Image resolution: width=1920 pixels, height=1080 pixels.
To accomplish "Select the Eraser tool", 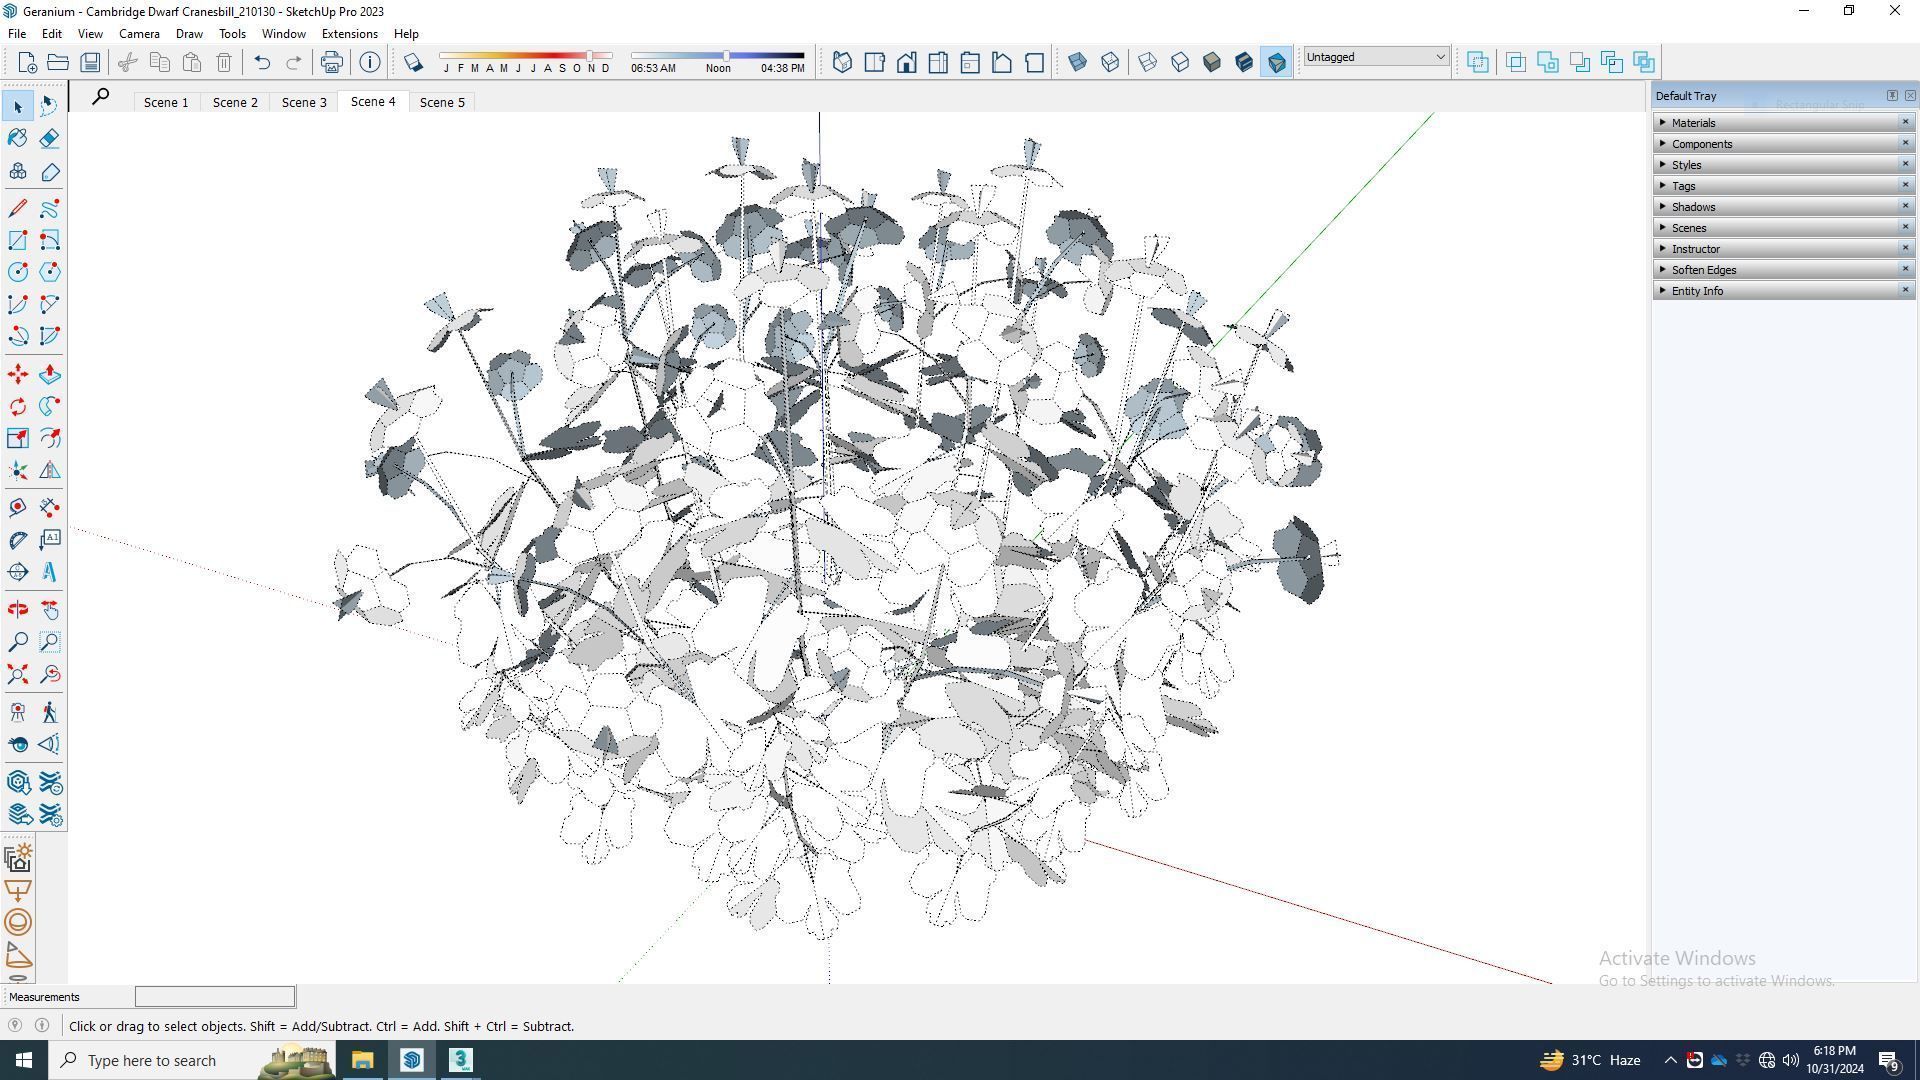I will pyautogui.click(x=49, y=138).
